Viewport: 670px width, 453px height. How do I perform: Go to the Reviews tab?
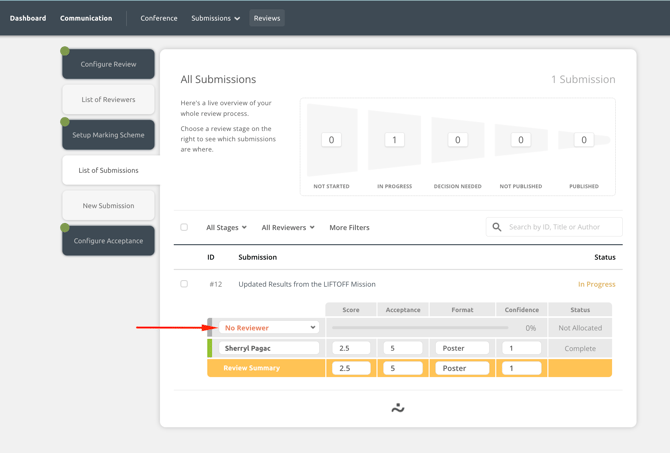coord(267,18)
